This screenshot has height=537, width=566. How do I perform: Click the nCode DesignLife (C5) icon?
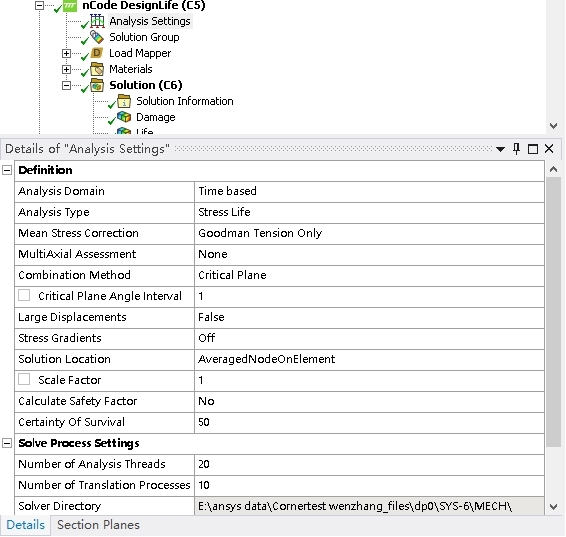[x=70, y=5]
